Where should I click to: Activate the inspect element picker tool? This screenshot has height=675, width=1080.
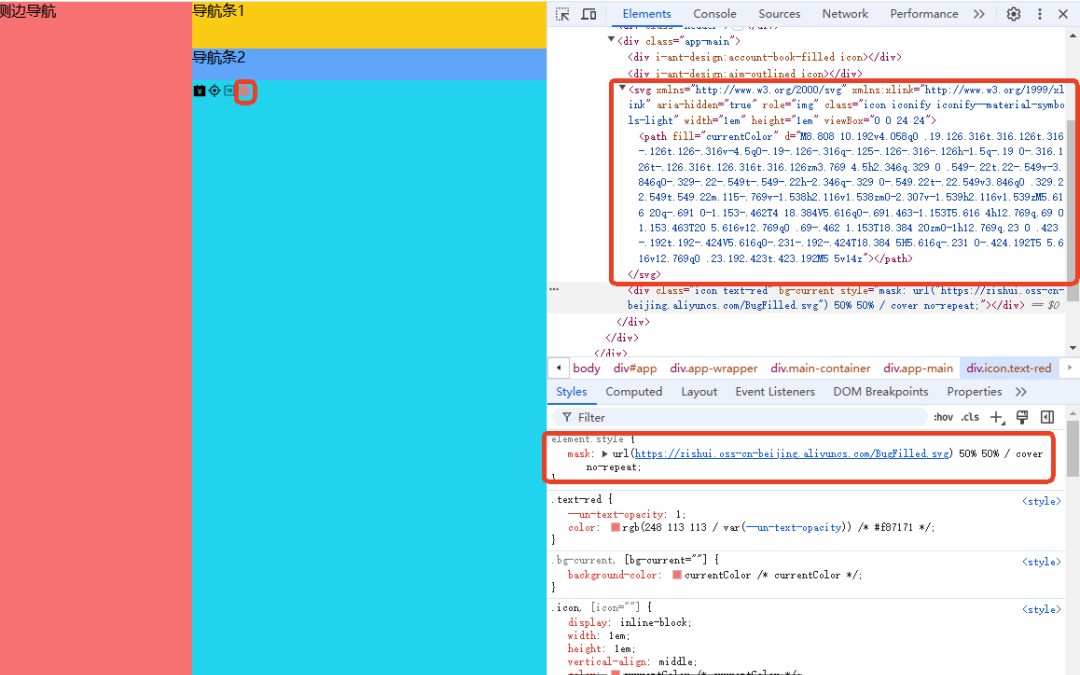563,14
